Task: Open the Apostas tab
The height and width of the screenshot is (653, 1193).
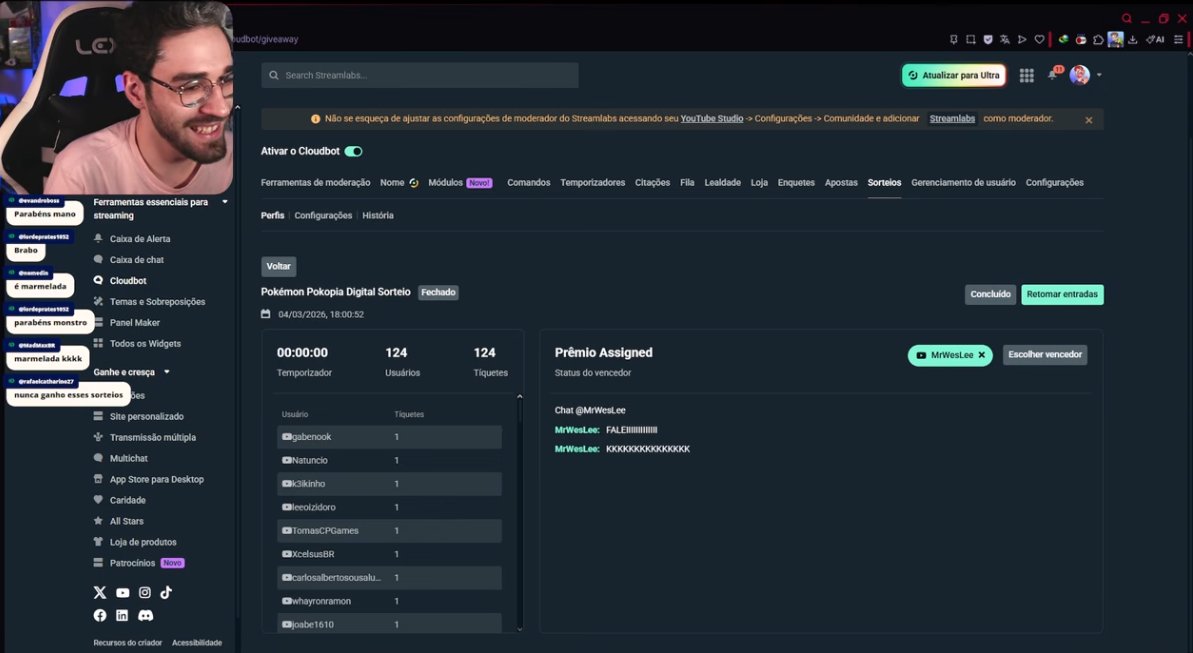Action: (841, 183)
